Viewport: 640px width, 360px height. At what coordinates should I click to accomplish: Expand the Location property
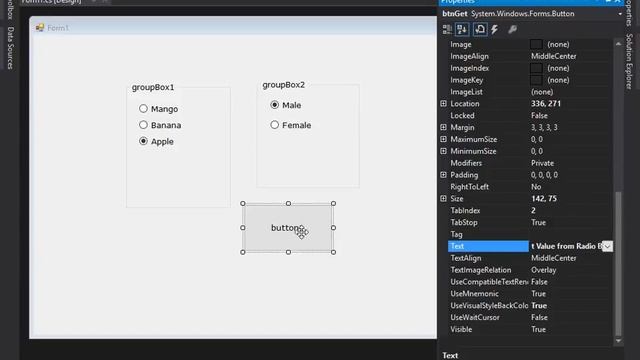click(x=444, y=104)
